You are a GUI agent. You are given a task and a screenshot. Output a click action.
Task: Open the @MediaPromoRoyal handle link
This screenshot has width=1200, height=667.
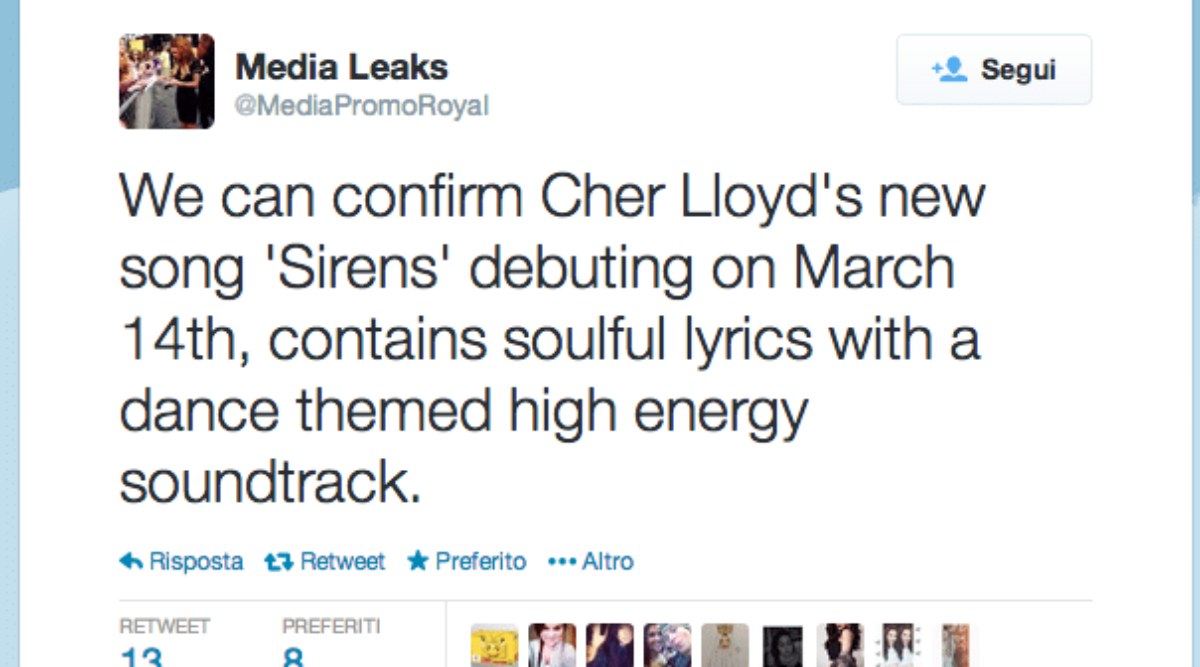tap(361, 106)
